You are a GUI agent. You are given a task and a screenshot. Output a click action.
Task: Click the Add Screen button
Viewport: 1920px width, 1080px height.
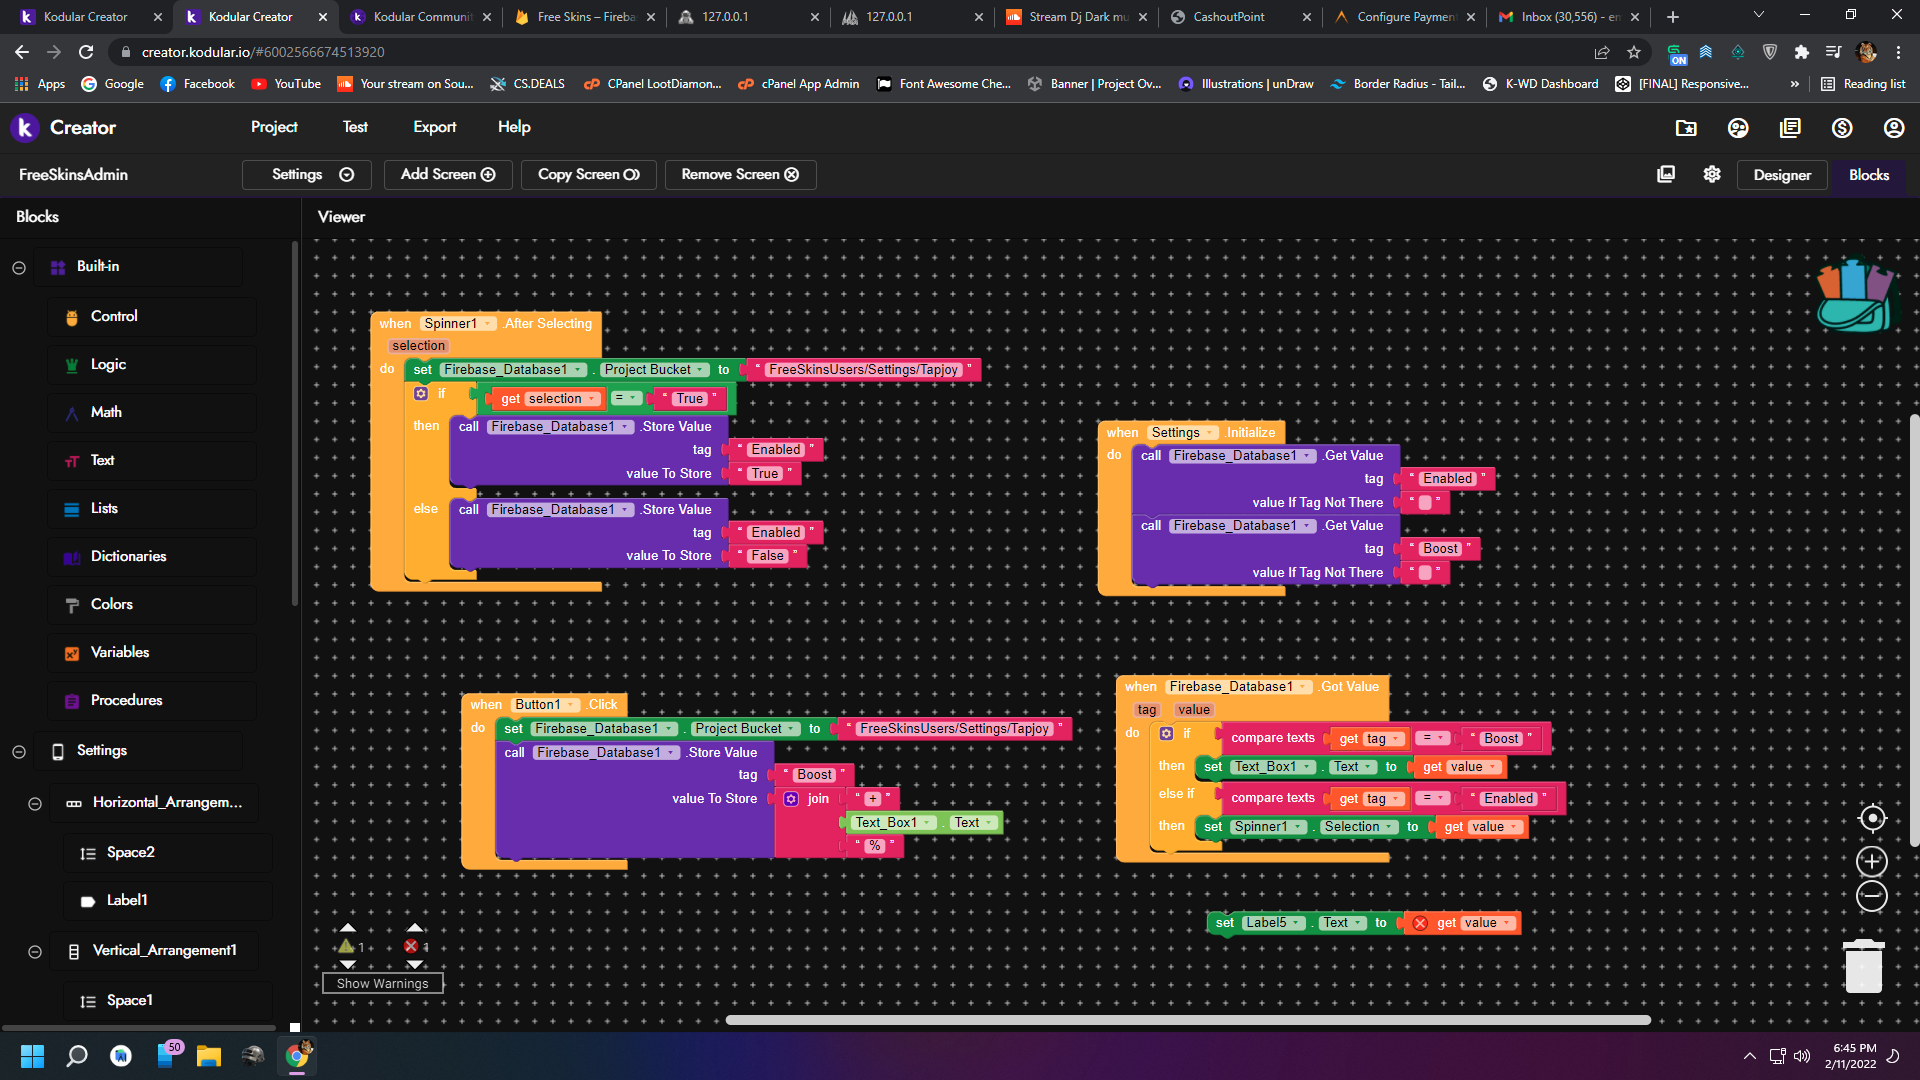448,175
